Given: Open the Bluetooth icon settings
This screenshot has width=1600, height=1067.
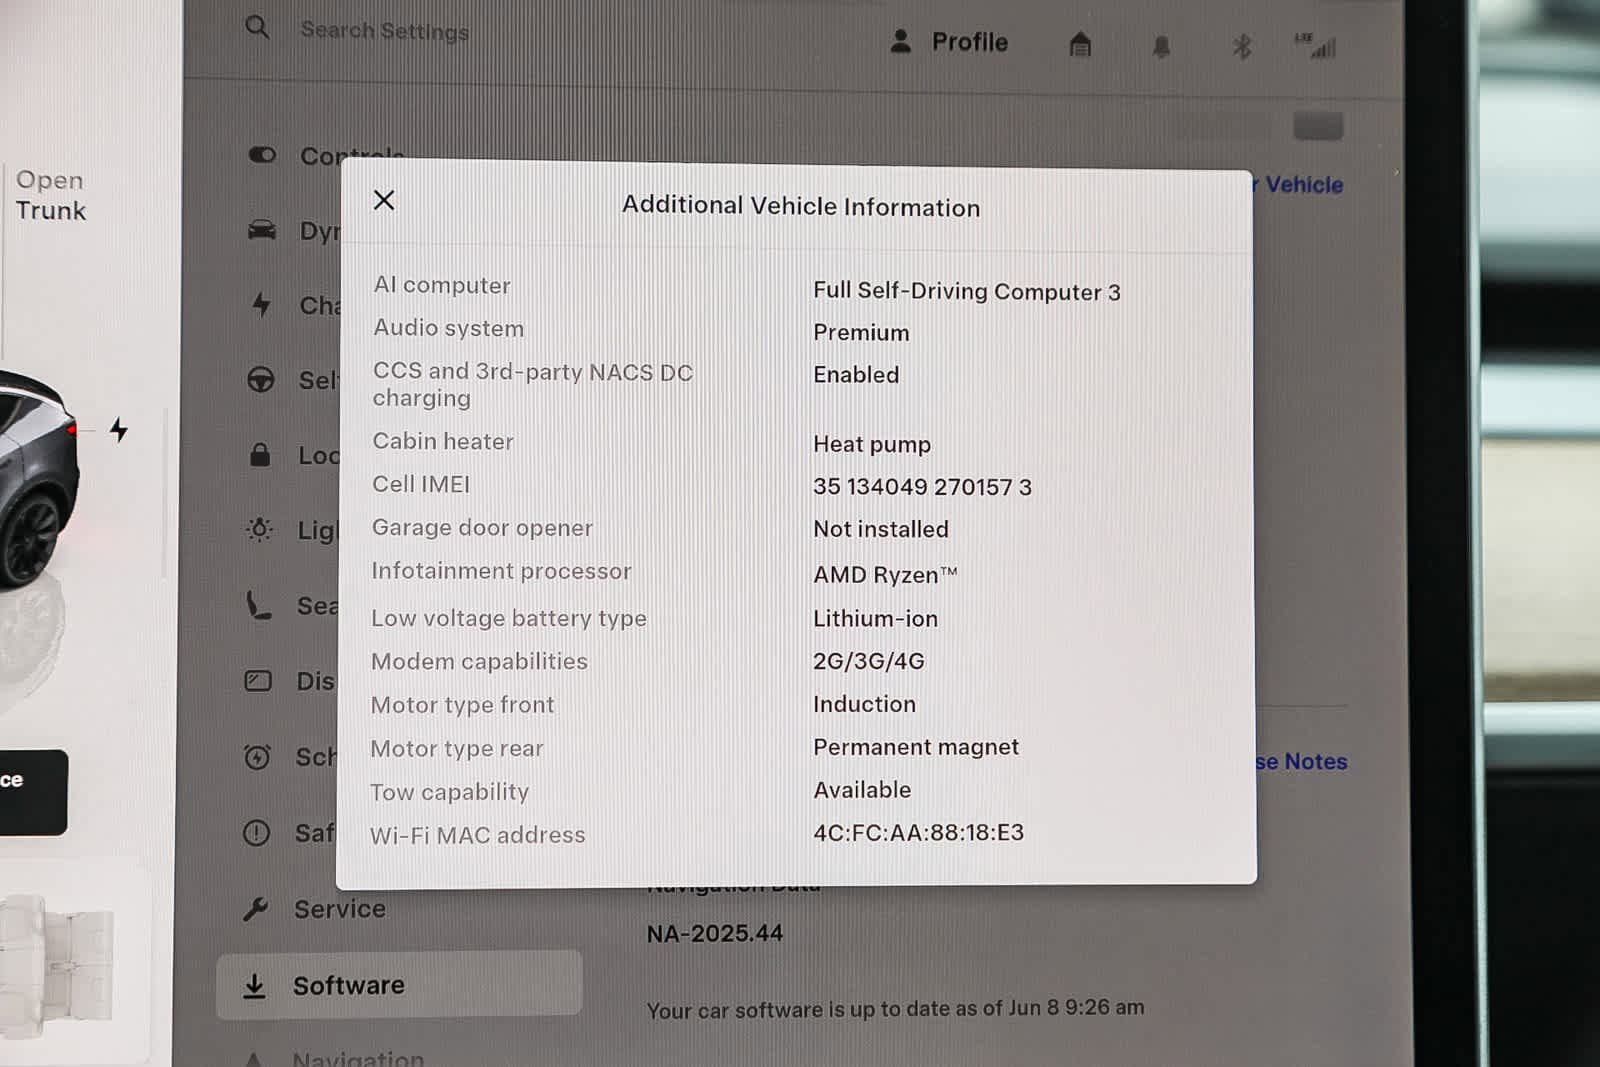Looking at the screenshot, I should coord(1242,46).
